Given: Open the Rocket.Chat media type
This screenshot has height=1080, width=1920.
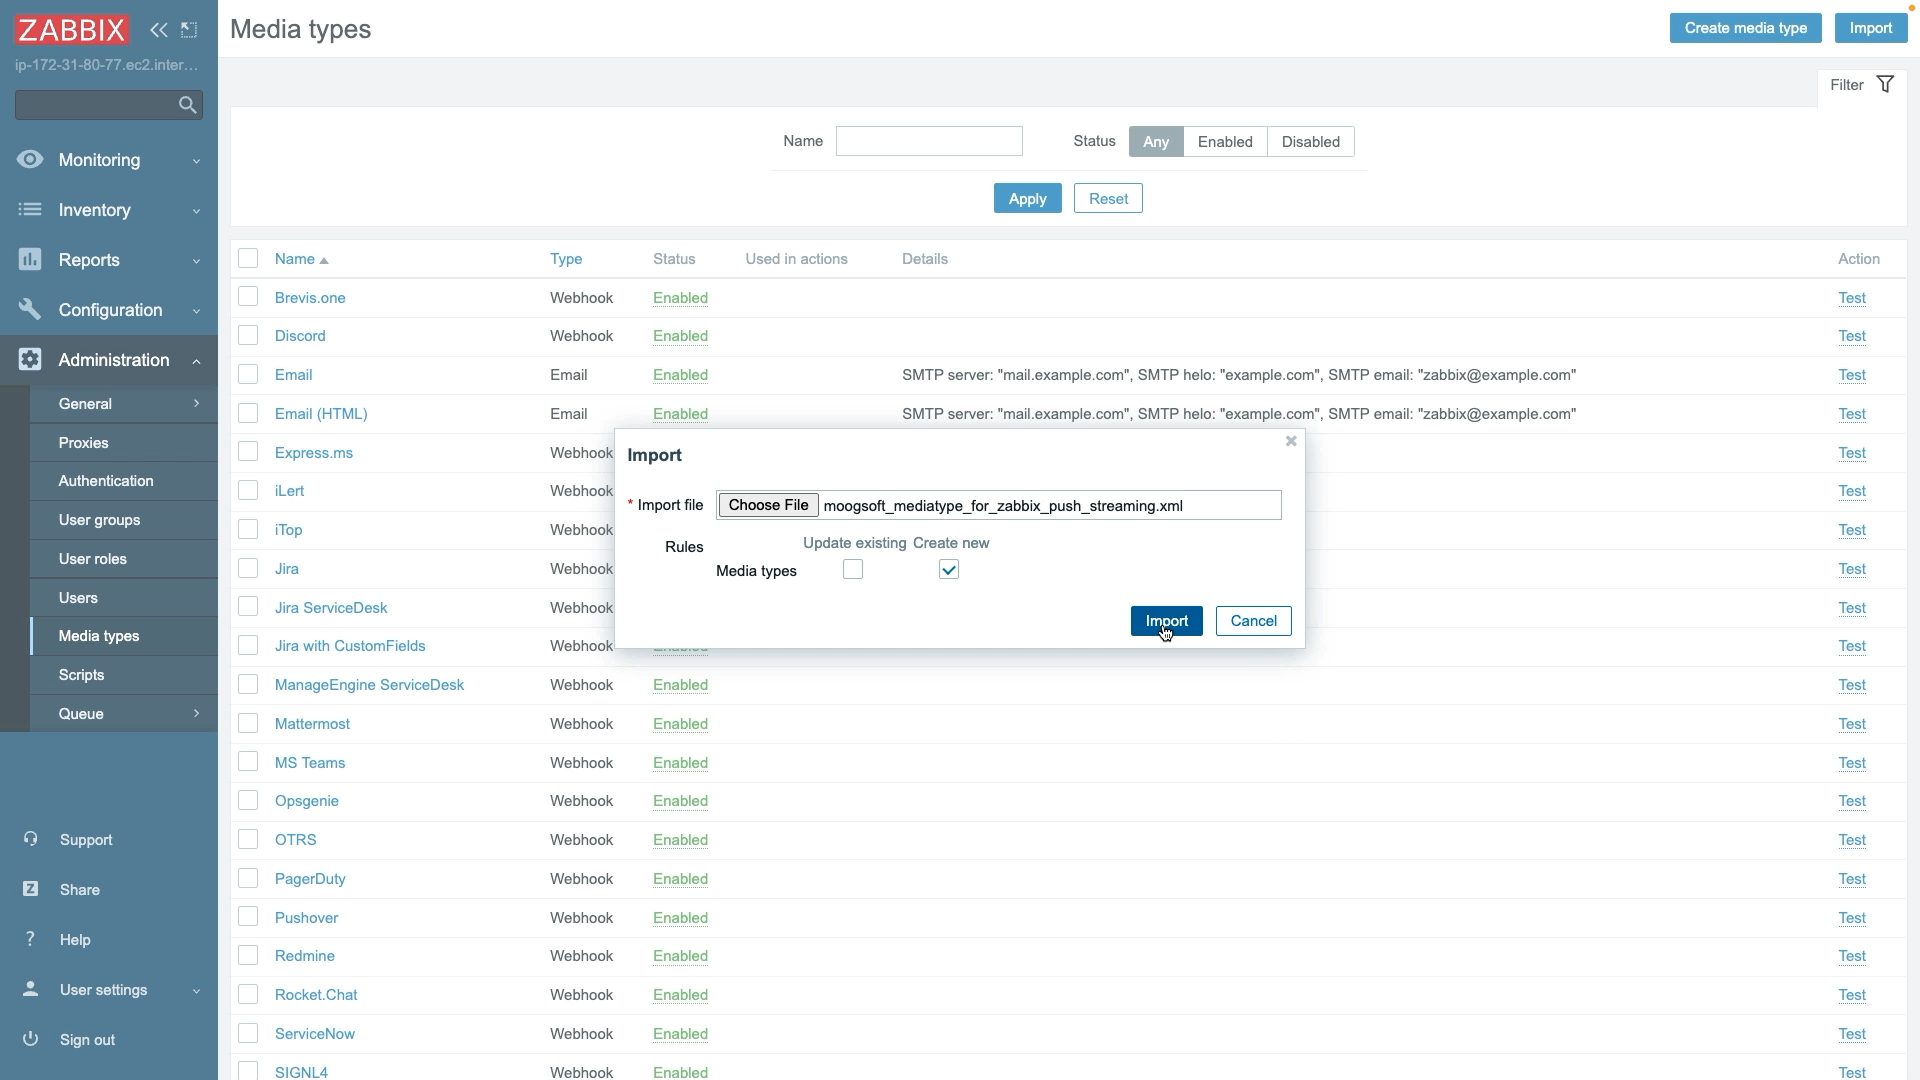Looking at the screenshot, I should tap(316, 995).
